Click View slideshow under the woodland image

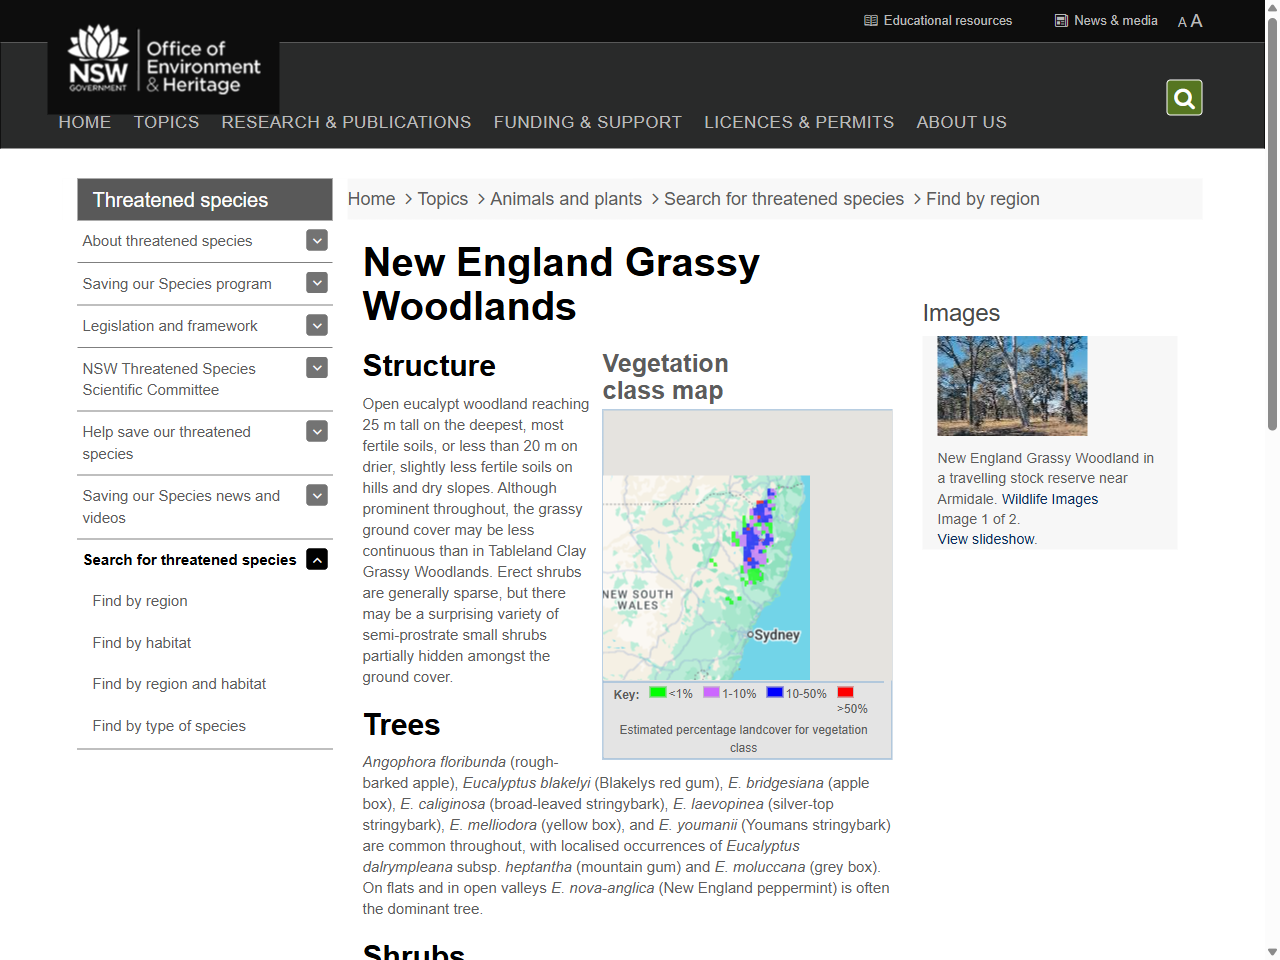[x=985, y=539]
